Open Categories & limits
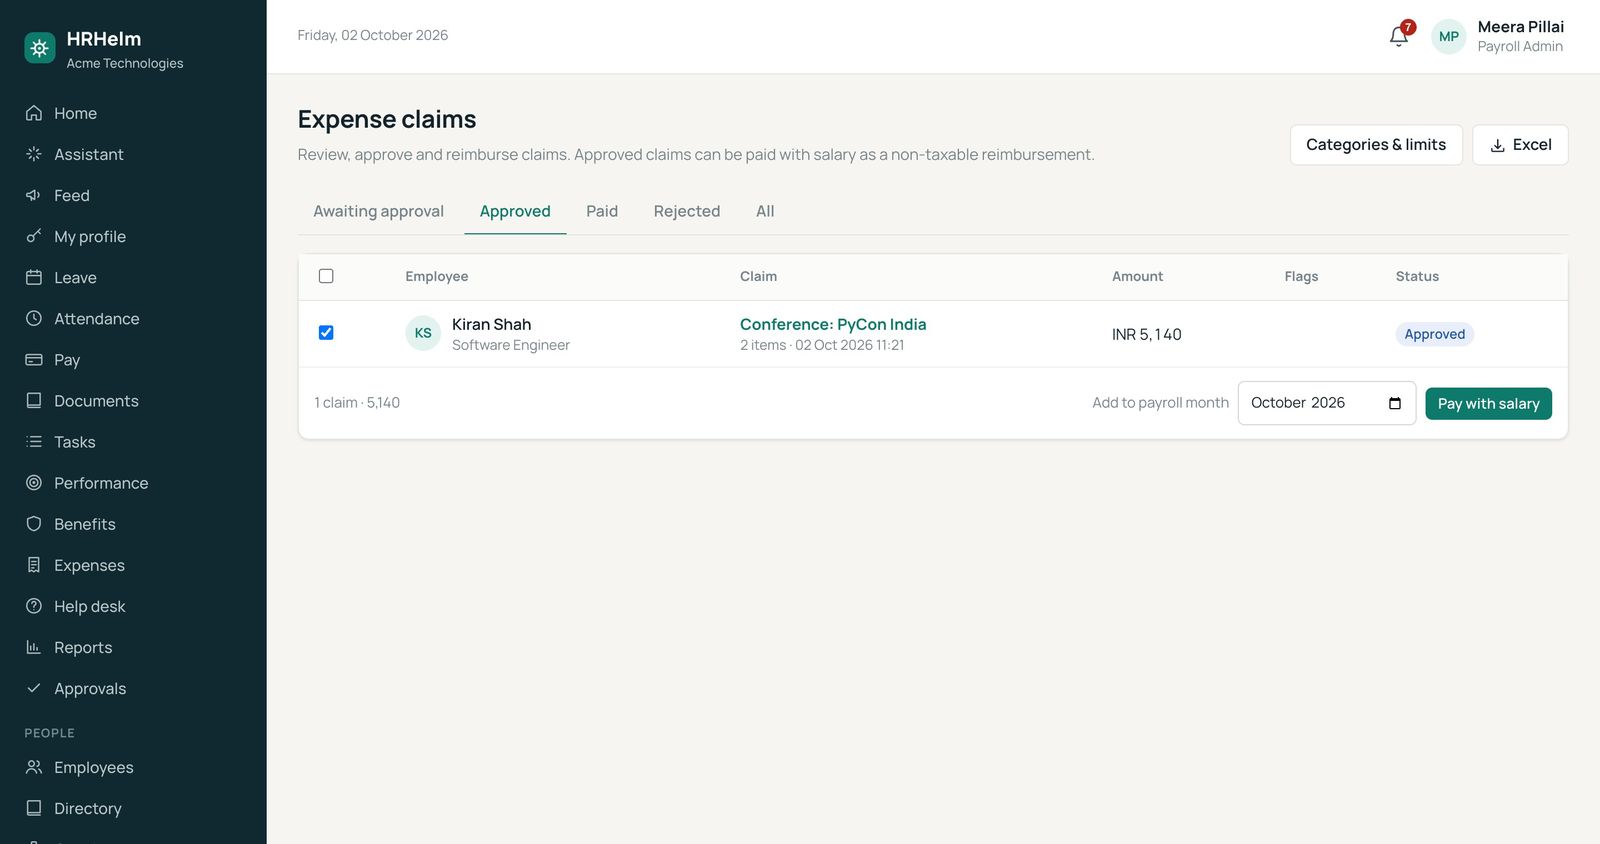Viewport: 1600px width, 844px height. [1376, 145]
